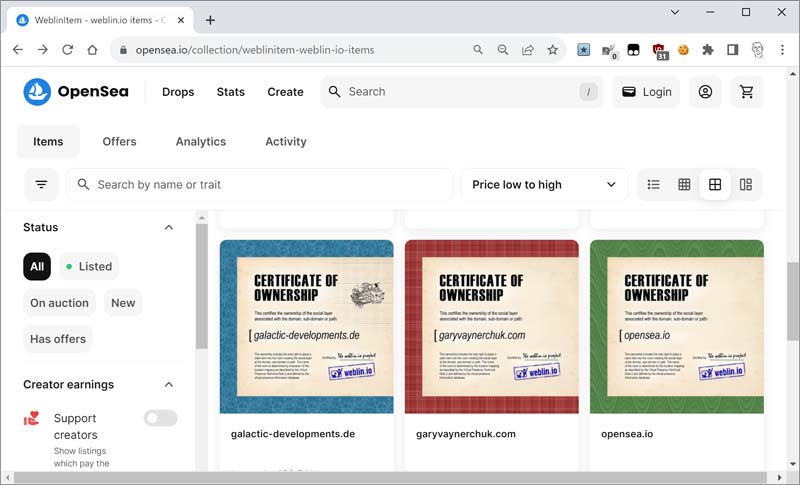Click the search magnifier icon in address bar
The image size is (800, 485).
(478, 49)
